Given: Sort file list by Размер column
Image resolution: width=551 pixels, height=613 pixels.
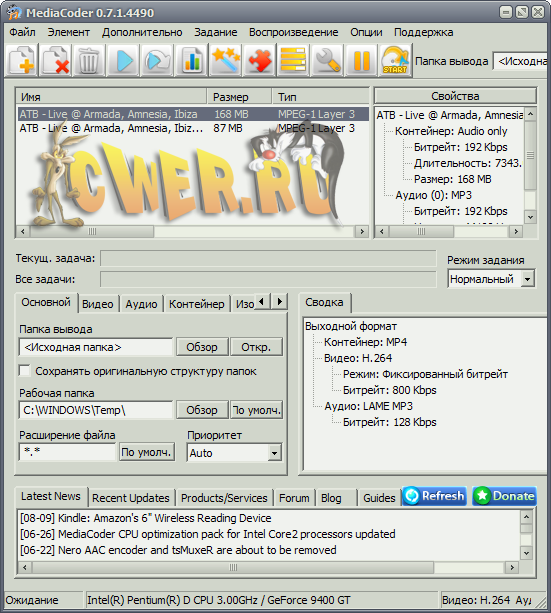Looking at the screenshot, I should (239, 97).
